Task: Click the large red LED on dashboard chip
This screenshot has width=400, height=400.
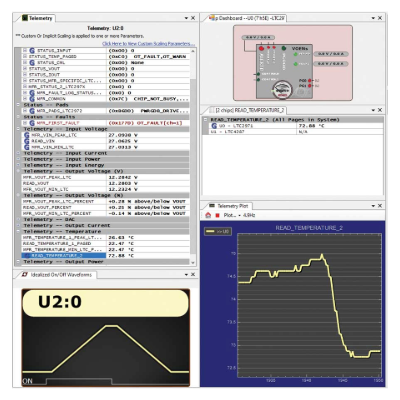Action: tap(262, 49)
